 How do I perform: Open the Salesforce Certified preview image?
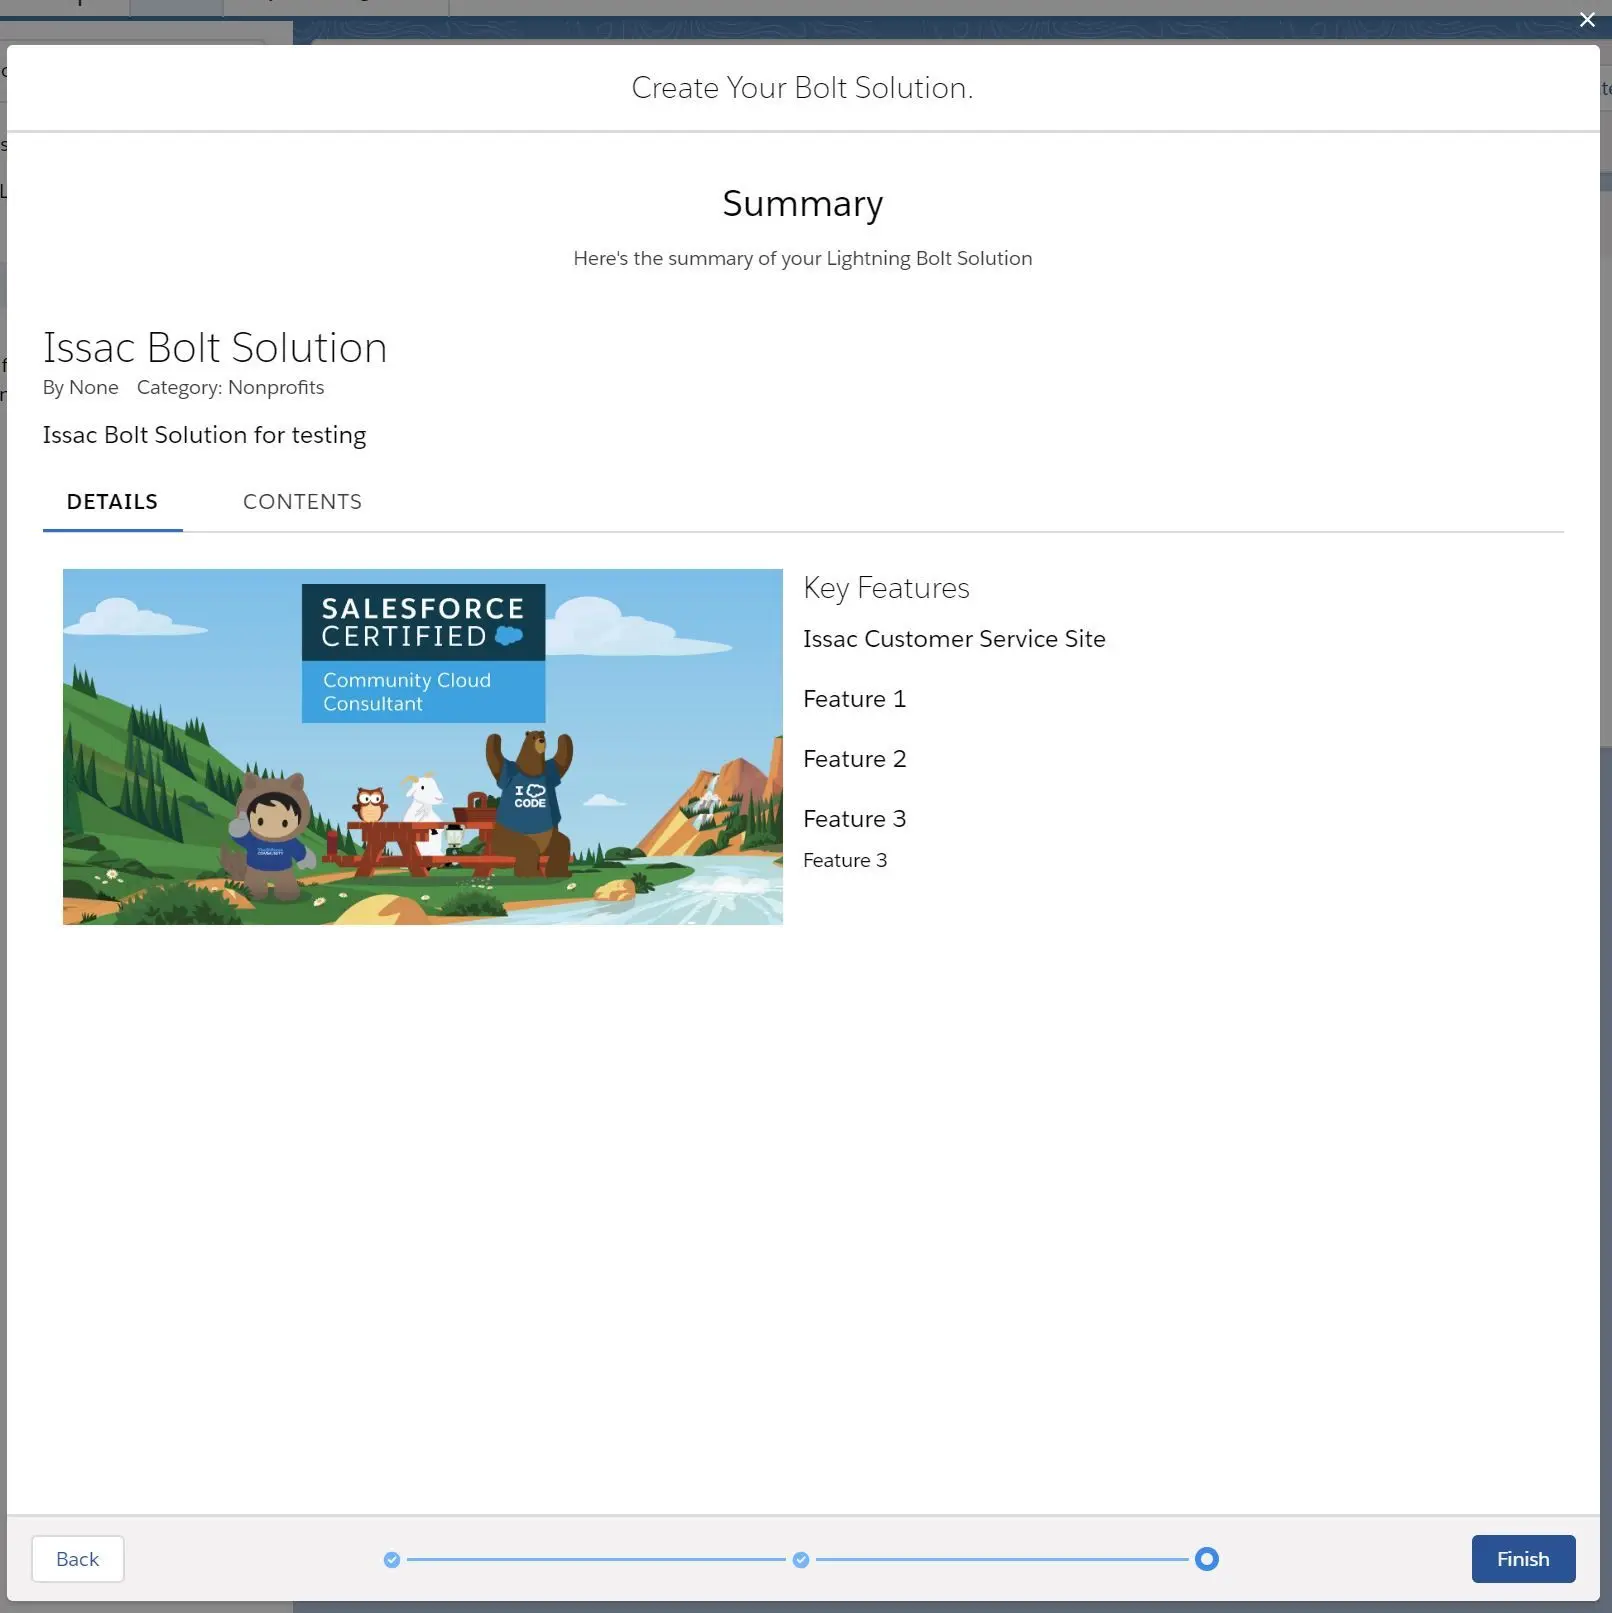click(x=423, y=747)
